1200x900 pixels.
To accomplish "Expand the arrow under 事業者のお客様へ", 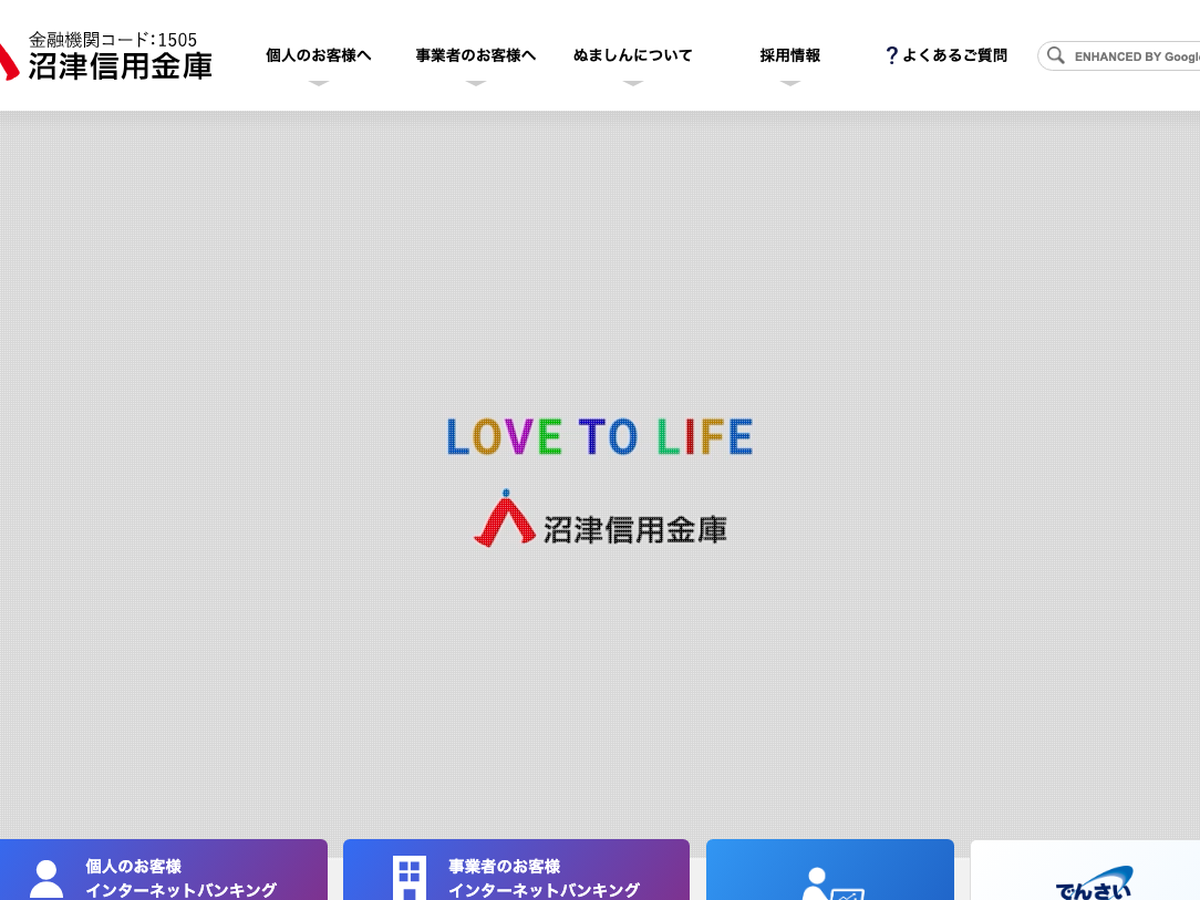I will coord(476,83).
